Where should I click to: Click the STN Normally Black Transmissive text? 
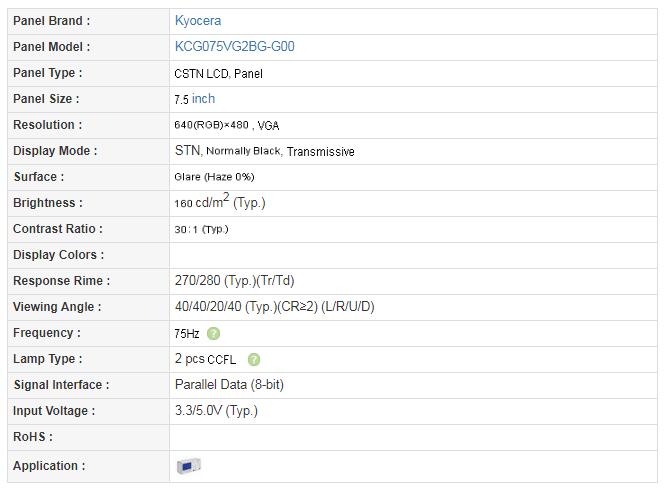(x=265, y=151)
